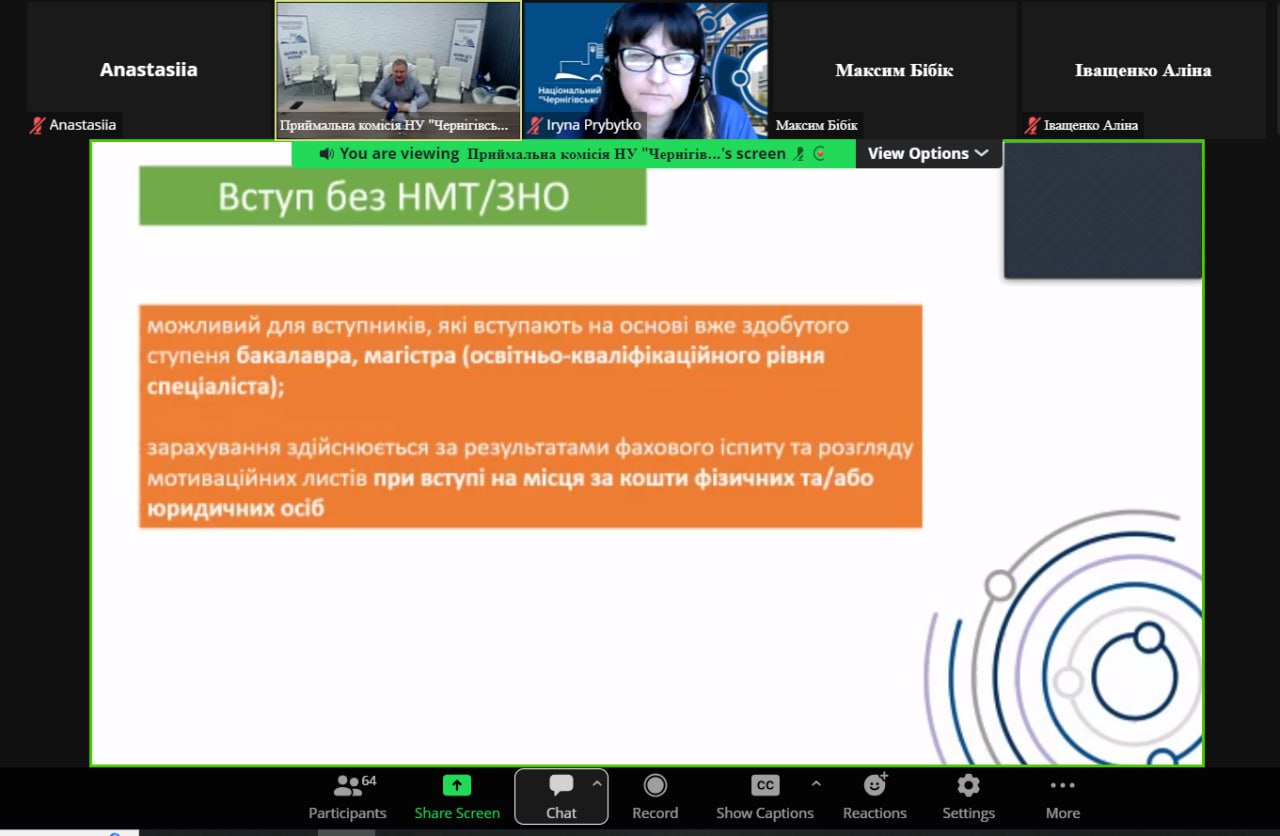
Task: Expand the chevron next to Chat
Action: tap(598, 784)
